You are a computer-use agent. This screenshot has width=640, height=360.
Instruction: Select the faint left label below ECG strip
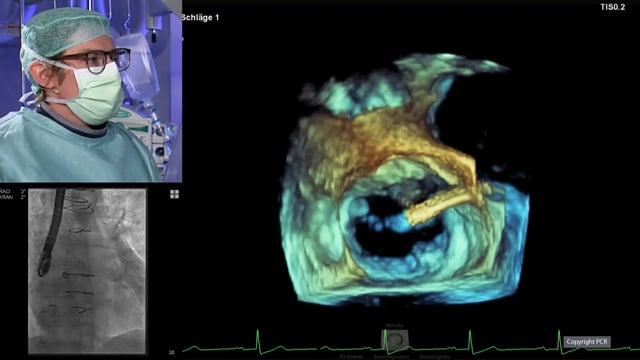coord(351,357)
